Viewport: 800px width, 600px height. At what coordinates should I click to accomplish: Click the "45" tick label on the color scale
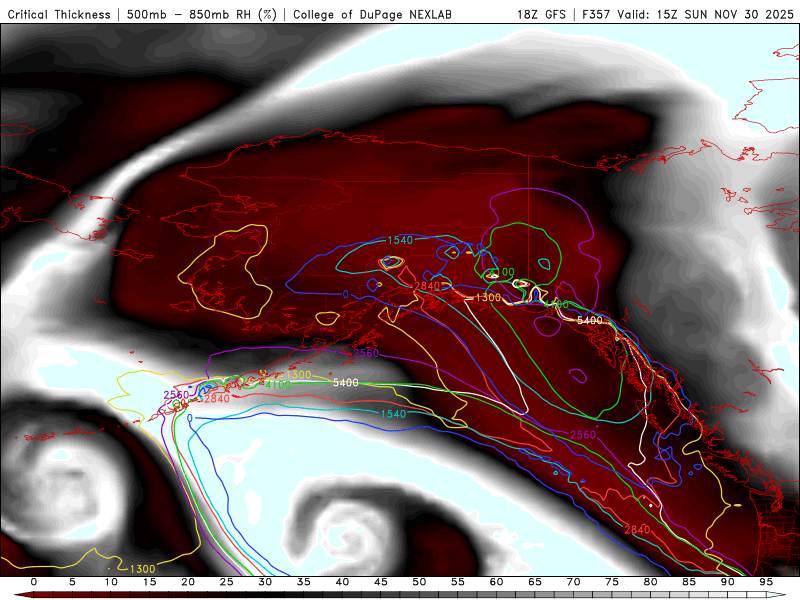381,582
